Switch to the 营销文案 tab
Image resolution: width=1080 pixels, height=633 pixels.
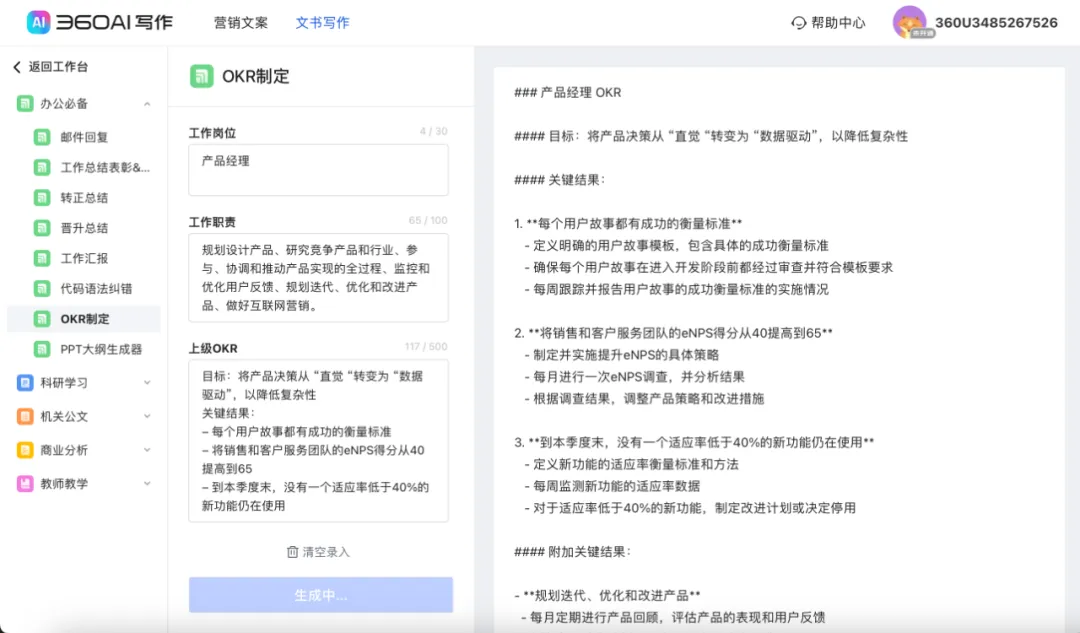click(241, 21)
